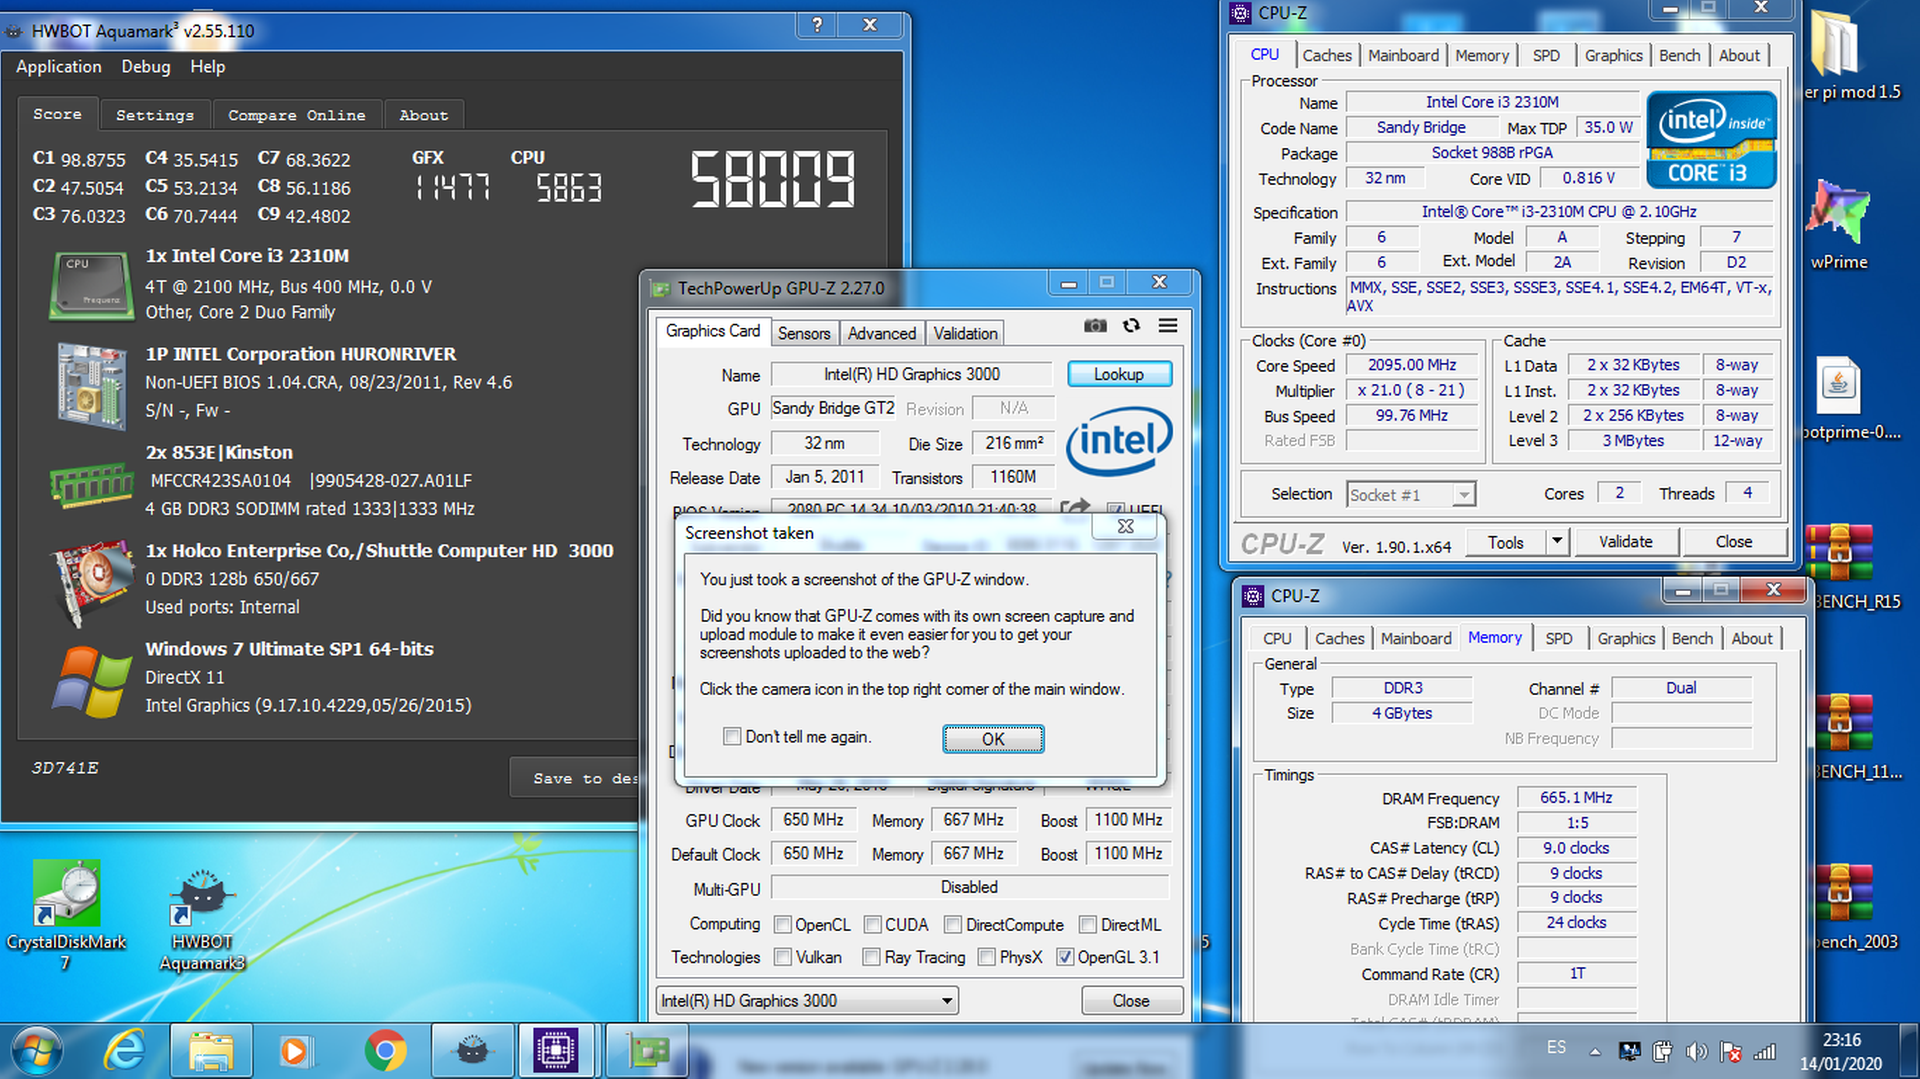Screen dimensions: 1920x1079
Task: Open wPrime desktop icon
Action: click(1839, 224)
